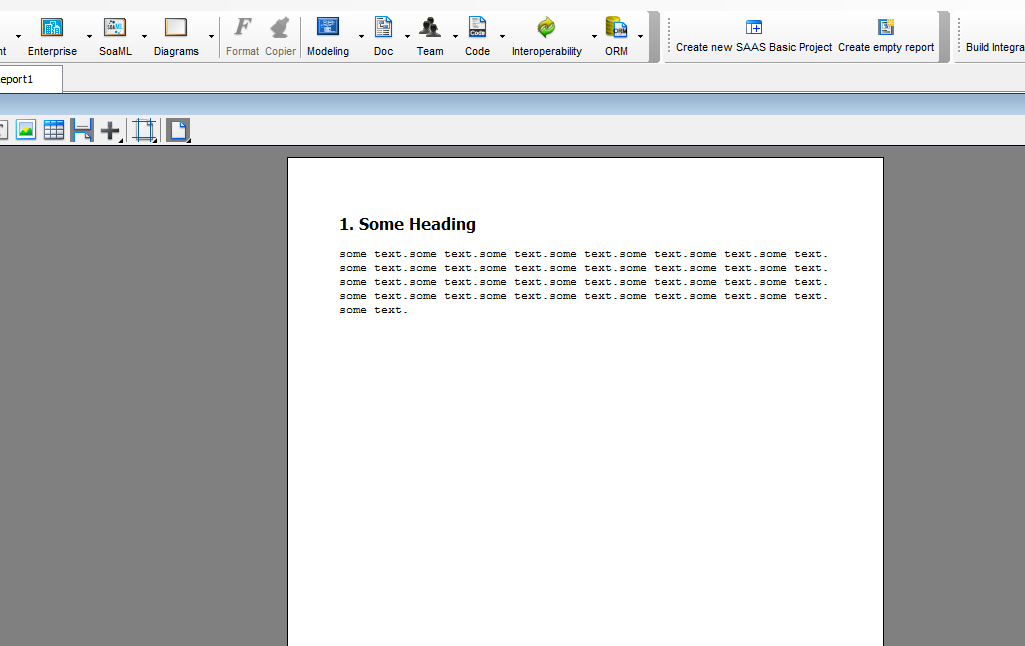Expand the Enterprise dropdown arrow
The width and height of the screenshot is (1025, 646).
pos(90,37)
